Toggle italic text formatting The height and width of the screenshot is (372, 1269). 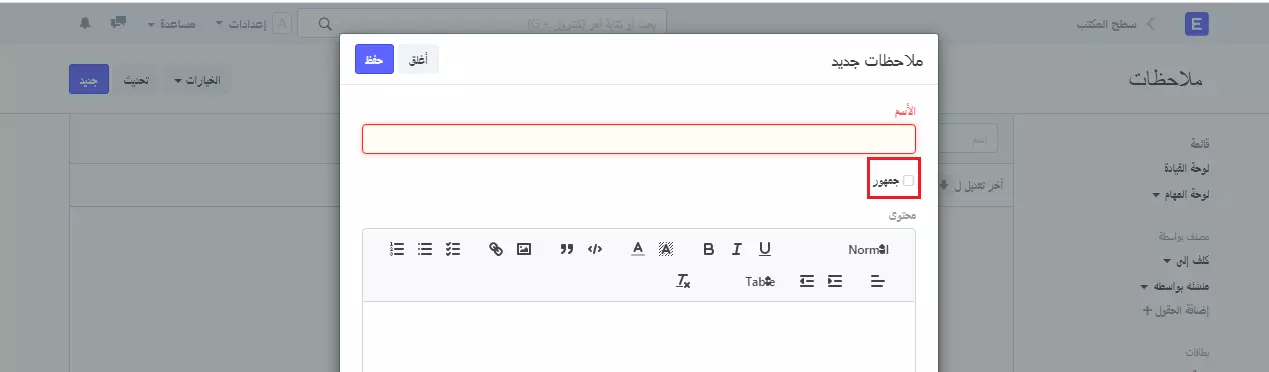pyautogui.click(x=737, y=249)
